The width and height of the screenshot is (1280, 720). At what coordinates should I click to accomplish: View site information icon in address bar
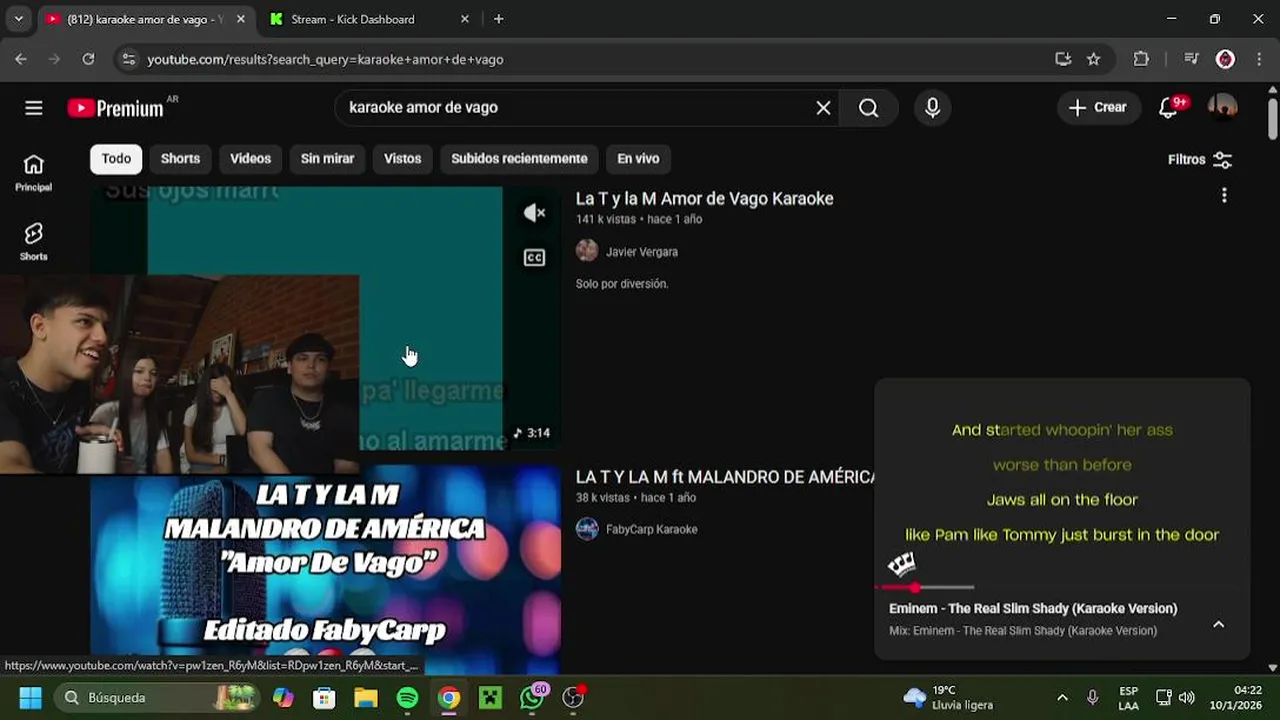pyautogui.click(x=128, y=59)
